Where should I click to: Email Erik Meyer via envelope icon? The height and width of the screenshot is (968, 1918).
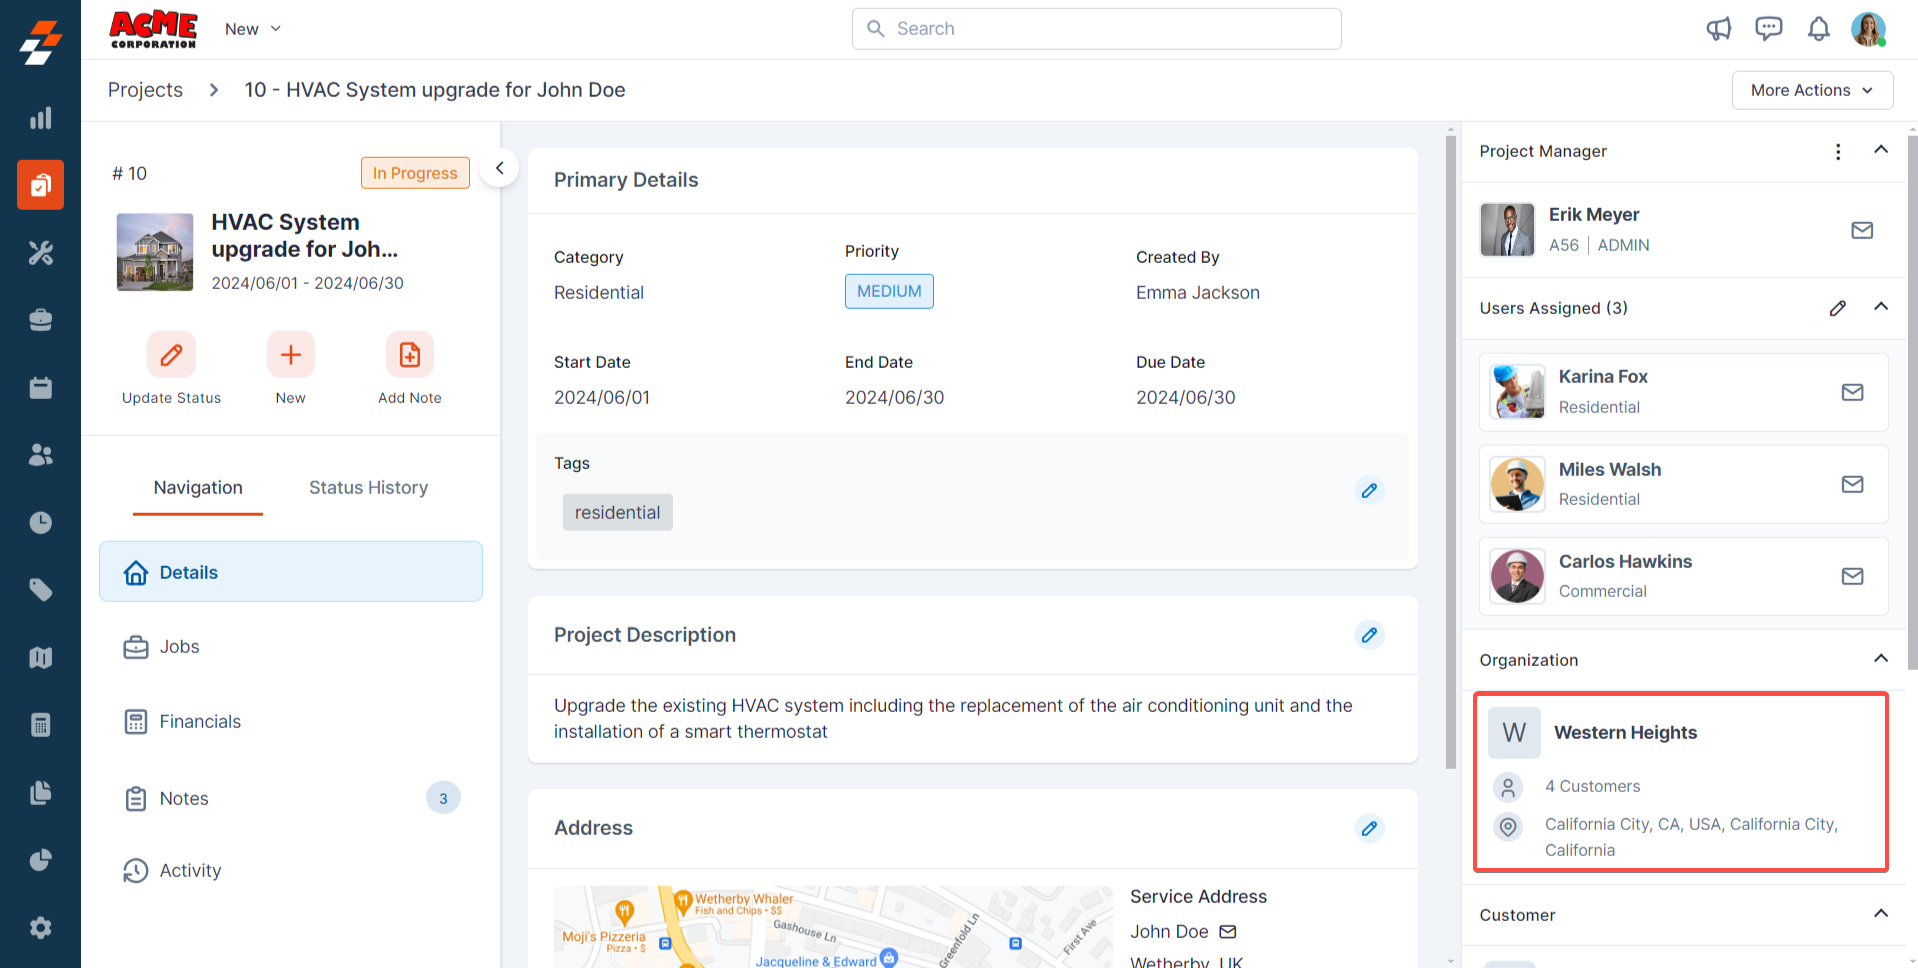(1861, 230)
